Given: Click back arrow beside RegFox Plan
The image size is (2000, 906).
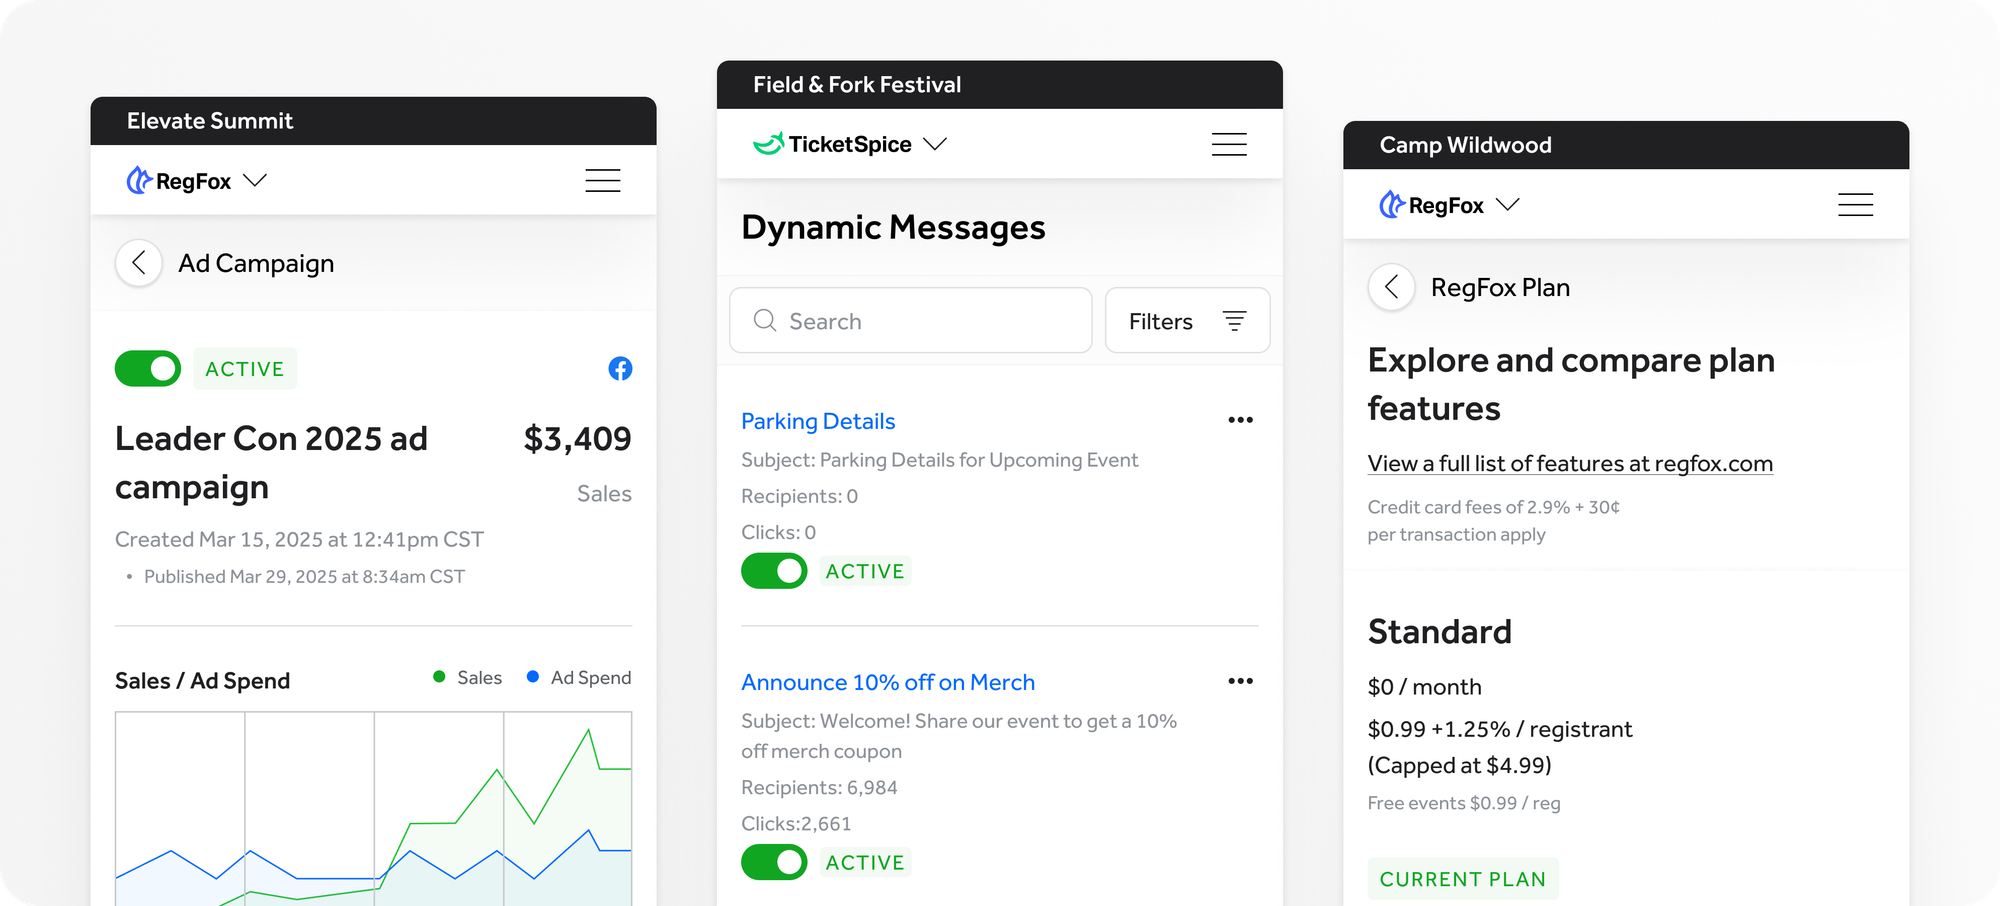Looking at the screenshot, I should coord(1391,288).
